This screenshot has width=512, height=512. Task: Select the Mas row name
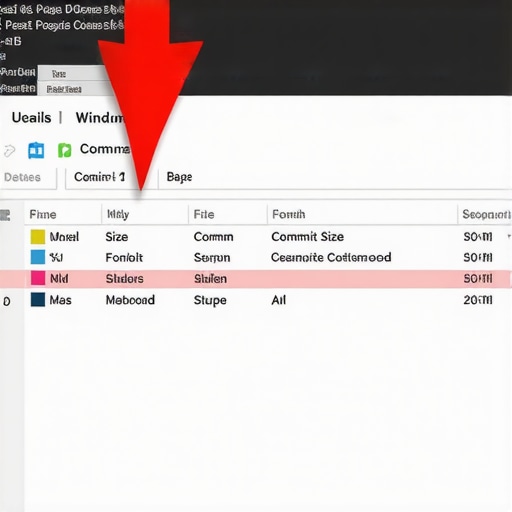(x=60, y=300)
